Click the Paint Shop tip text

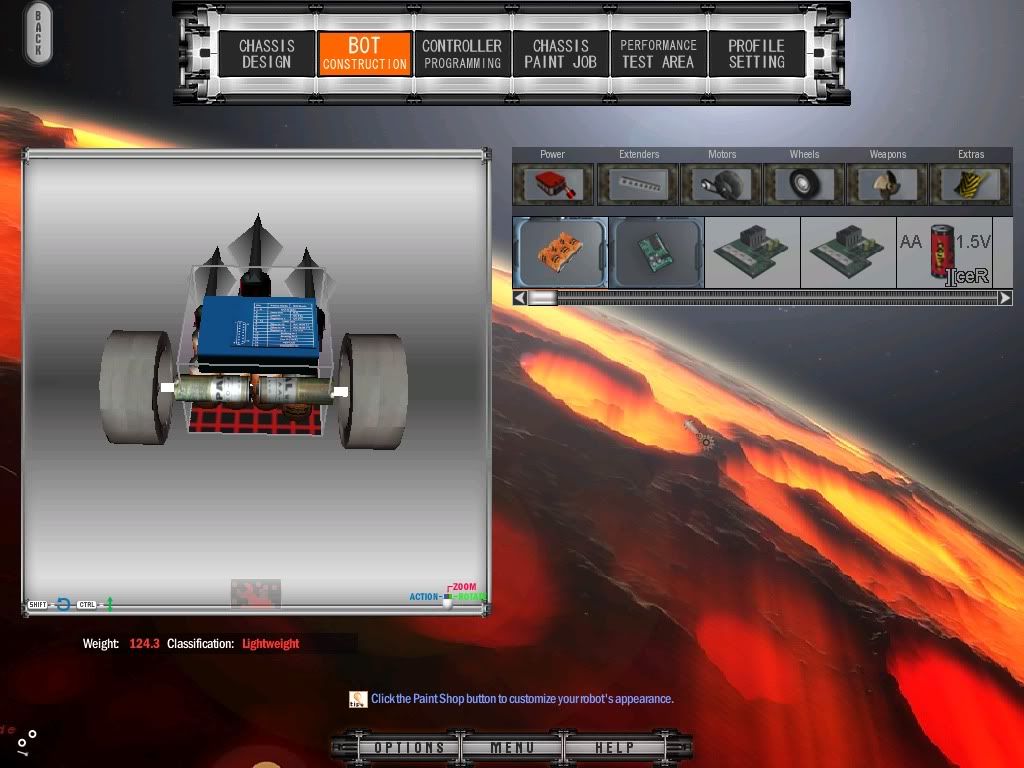pos(522,699)
